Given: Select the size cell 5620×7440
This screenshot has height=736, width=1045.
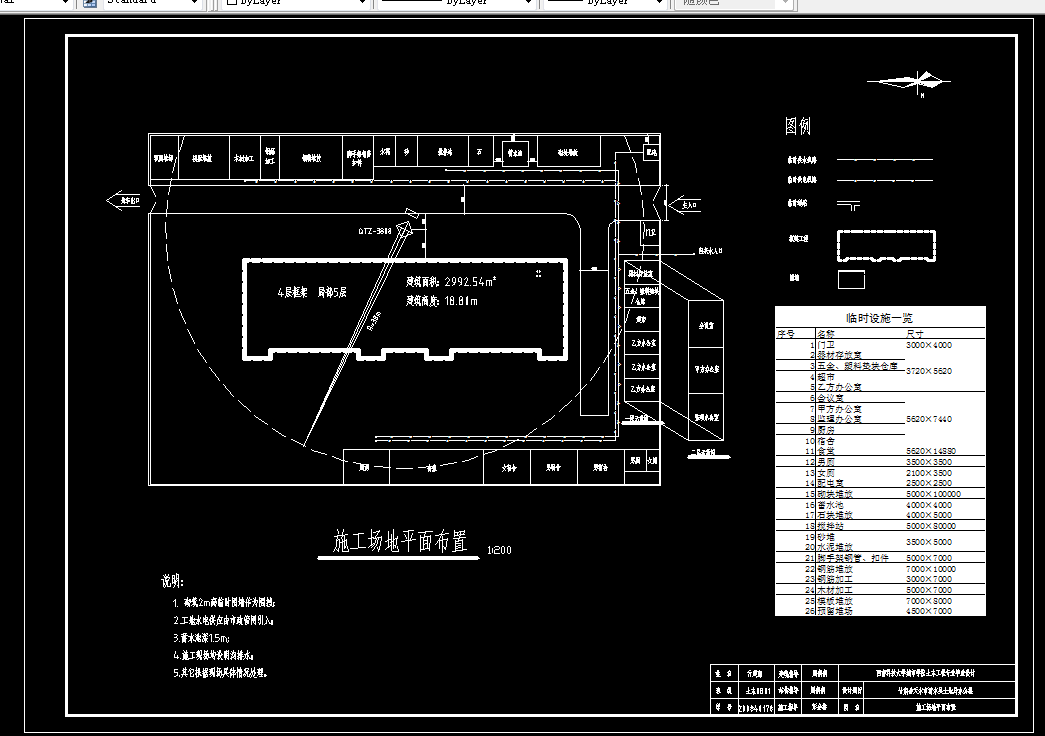Looking at the screenshot, I should [929, 419].
